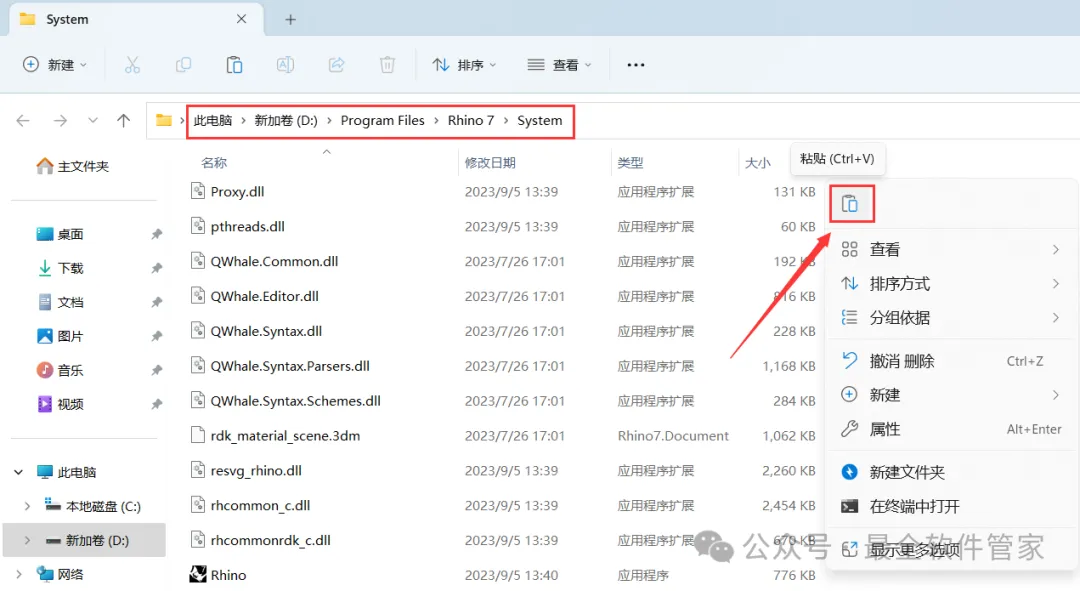Open 视频 in the sidebar
Image resolution: width=1080 pixels, height=591 pixels.
pyautogui.click(x=60, y=404)
